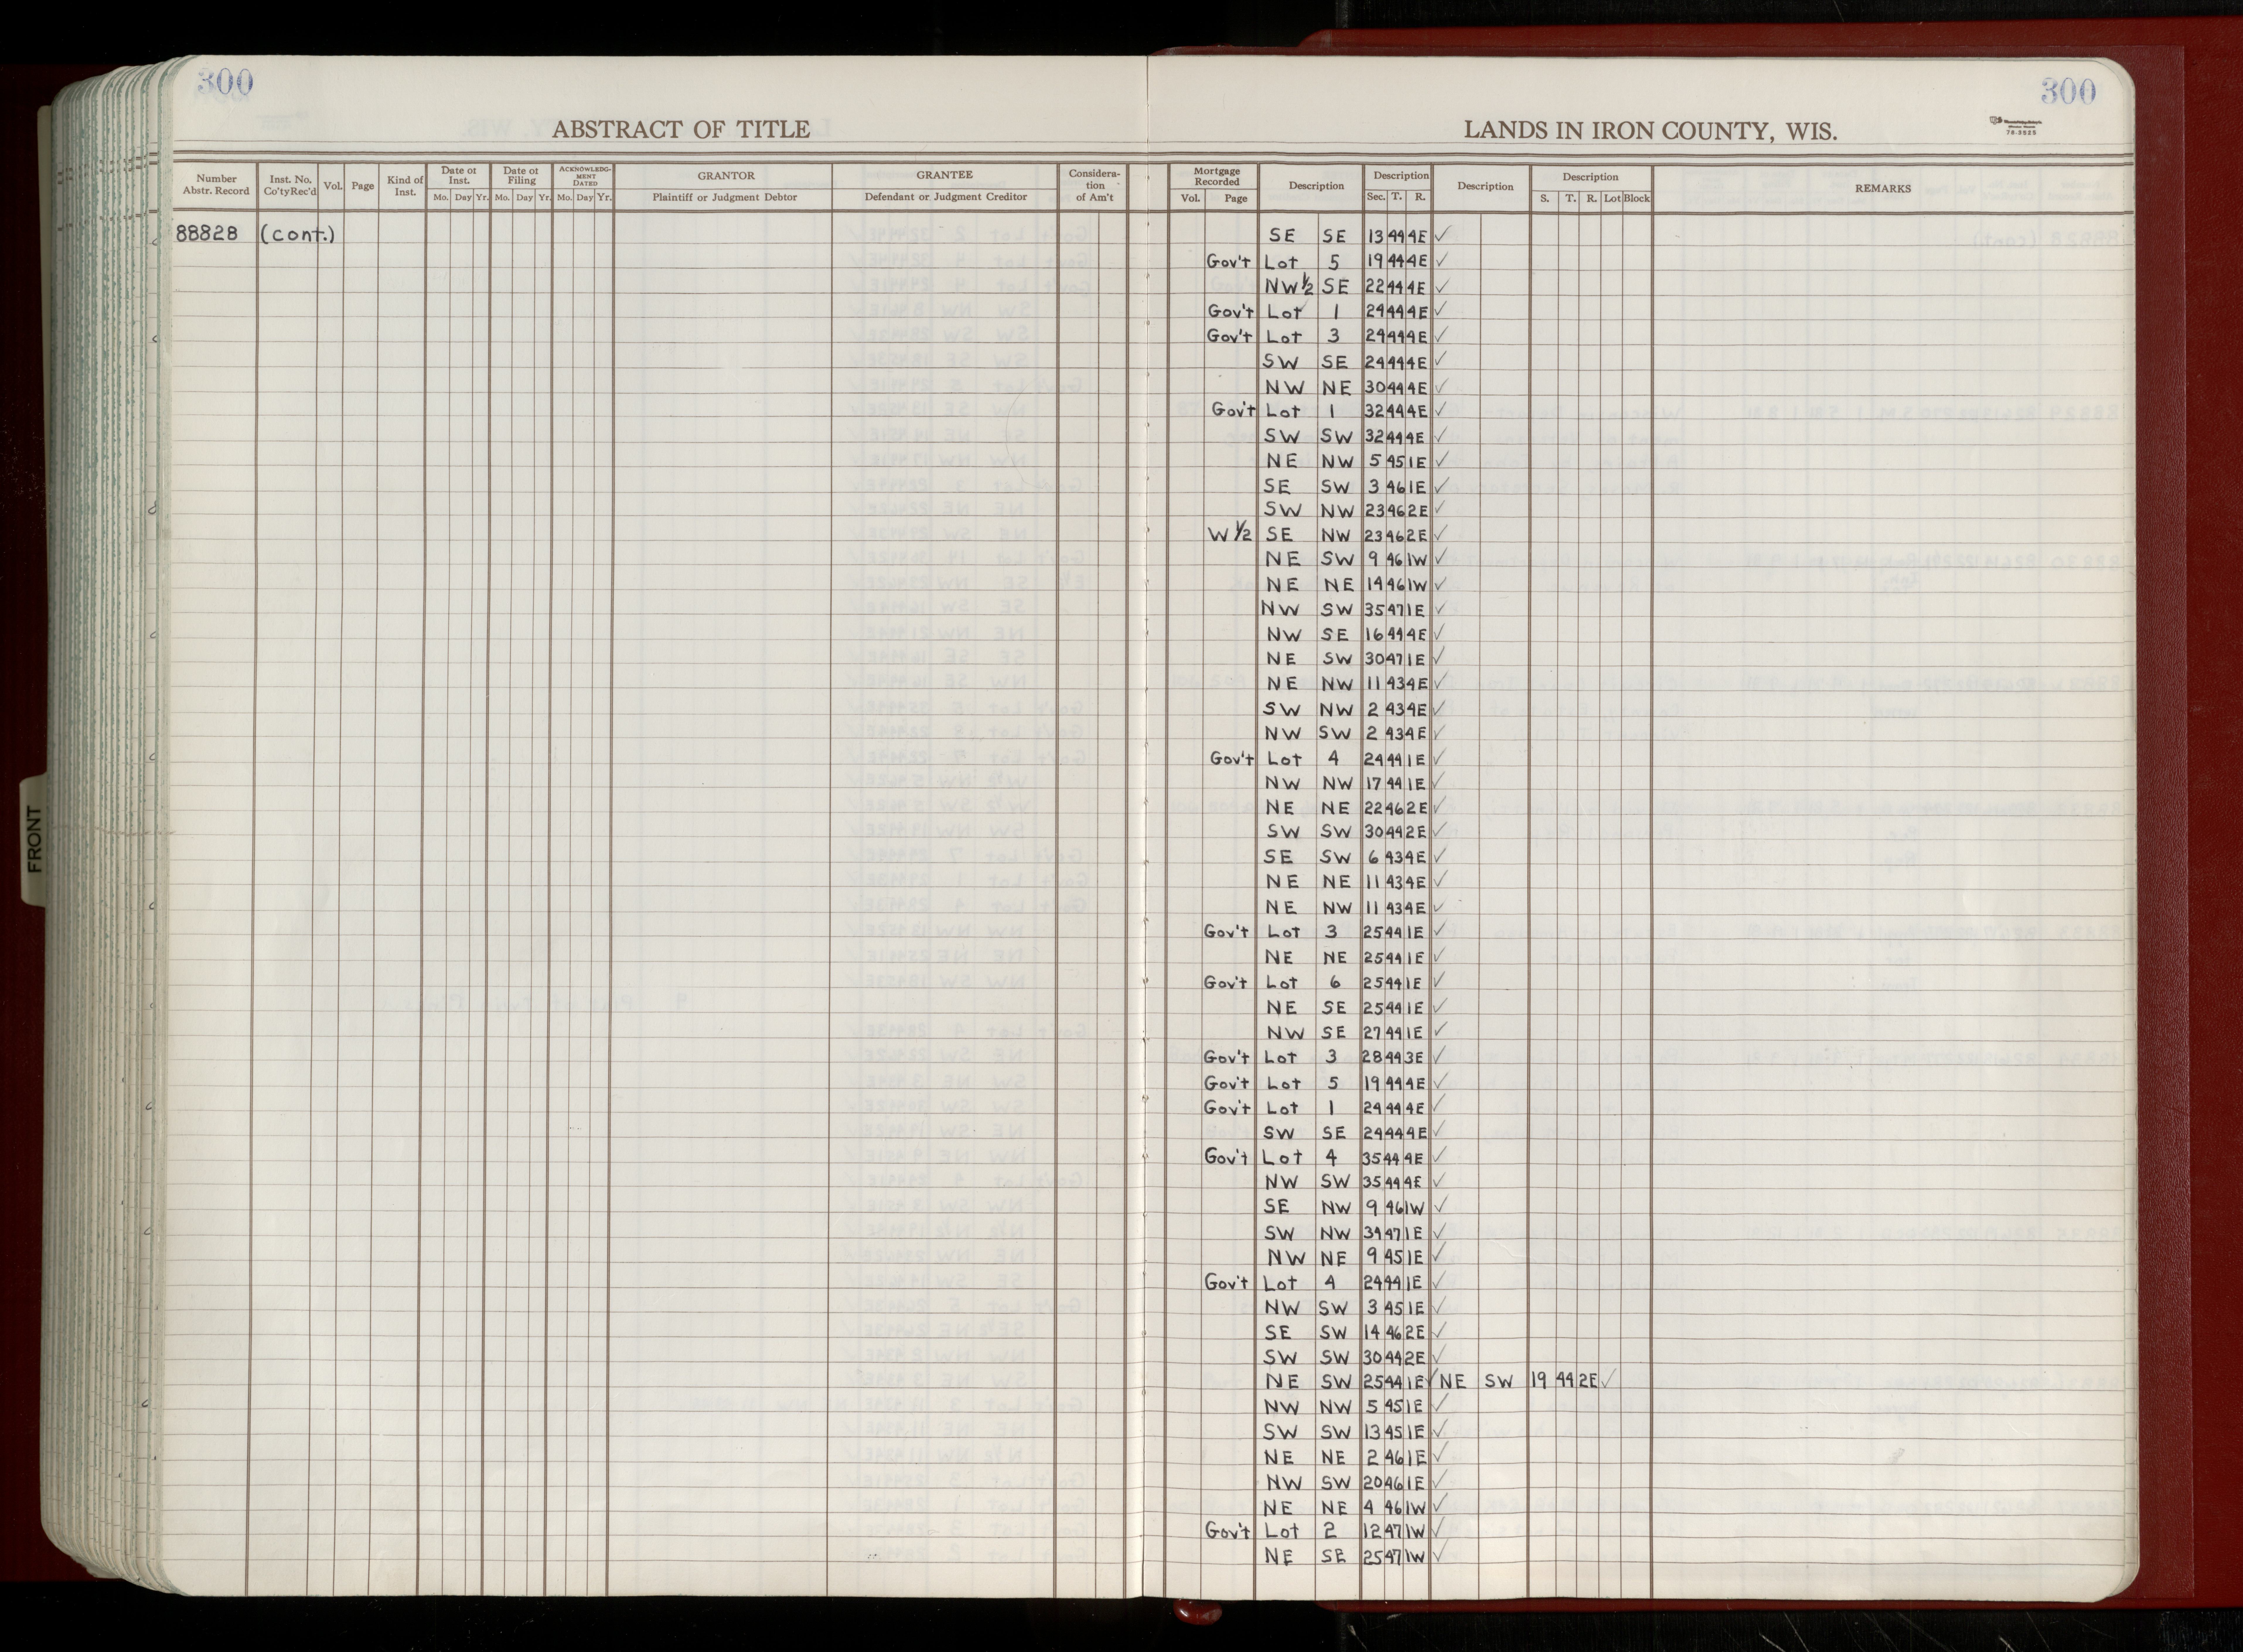Click the "GRANTEE" column header

(944, 175)
